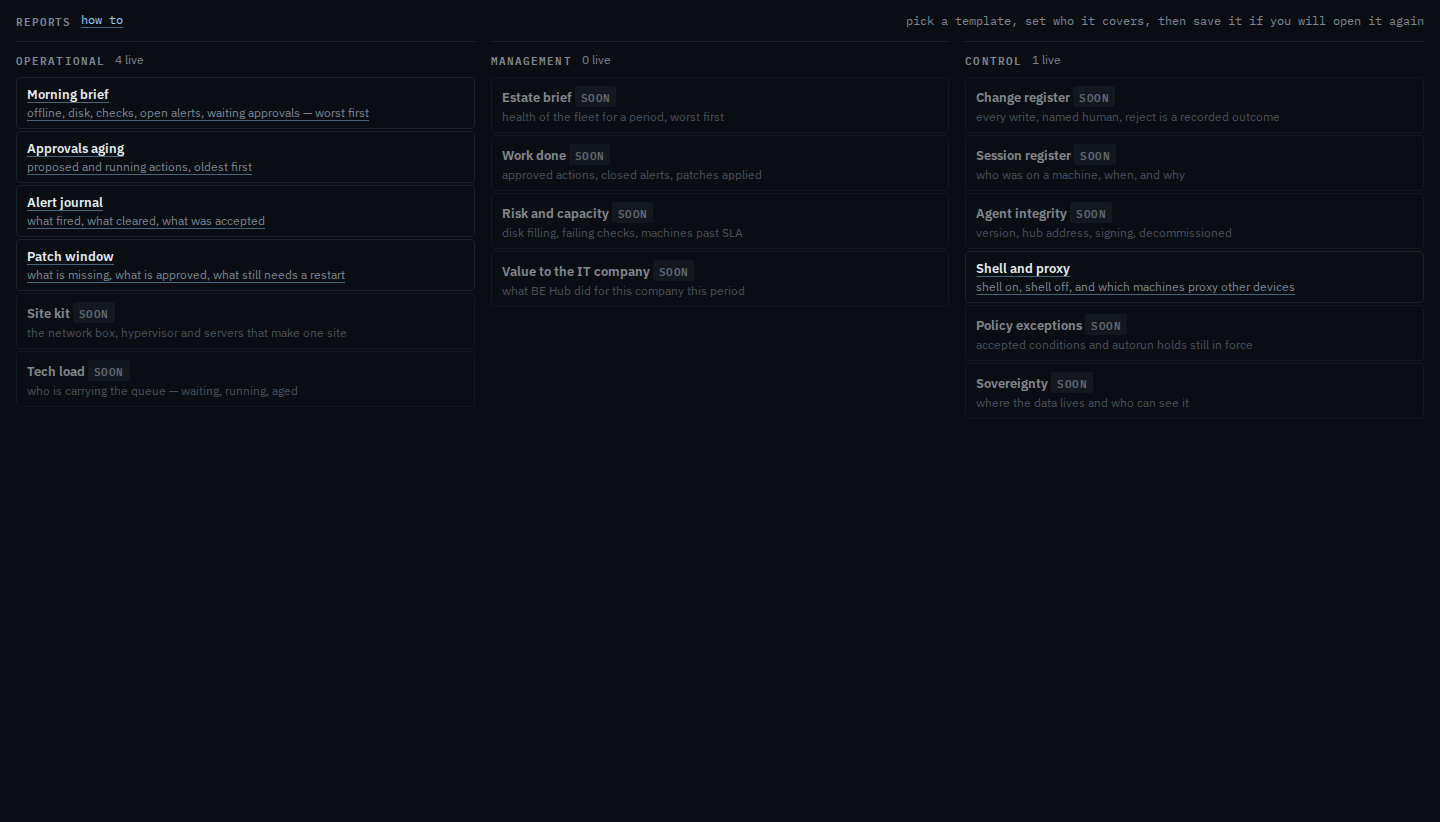Click the SOON badge beside Site kit
This screenshot has width=1440, height=822.
pyautogui.click(x=93, y=314)
